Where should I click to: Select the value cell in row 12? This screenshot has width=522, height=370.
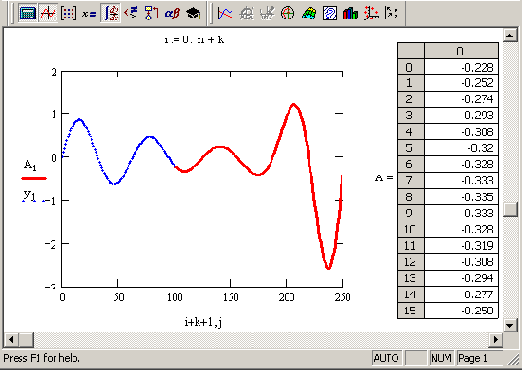[x=461, y=262]
